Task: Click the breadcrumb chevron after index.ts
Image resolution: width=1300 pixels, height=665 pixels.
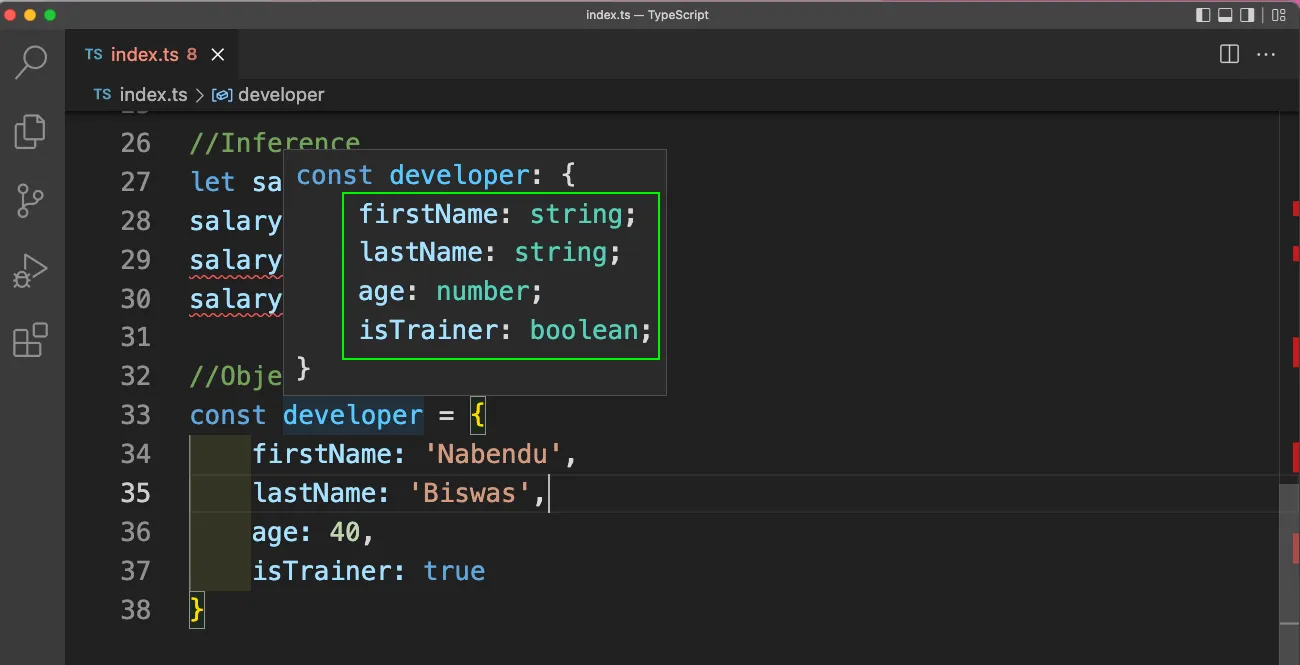Action: [200, 95]
